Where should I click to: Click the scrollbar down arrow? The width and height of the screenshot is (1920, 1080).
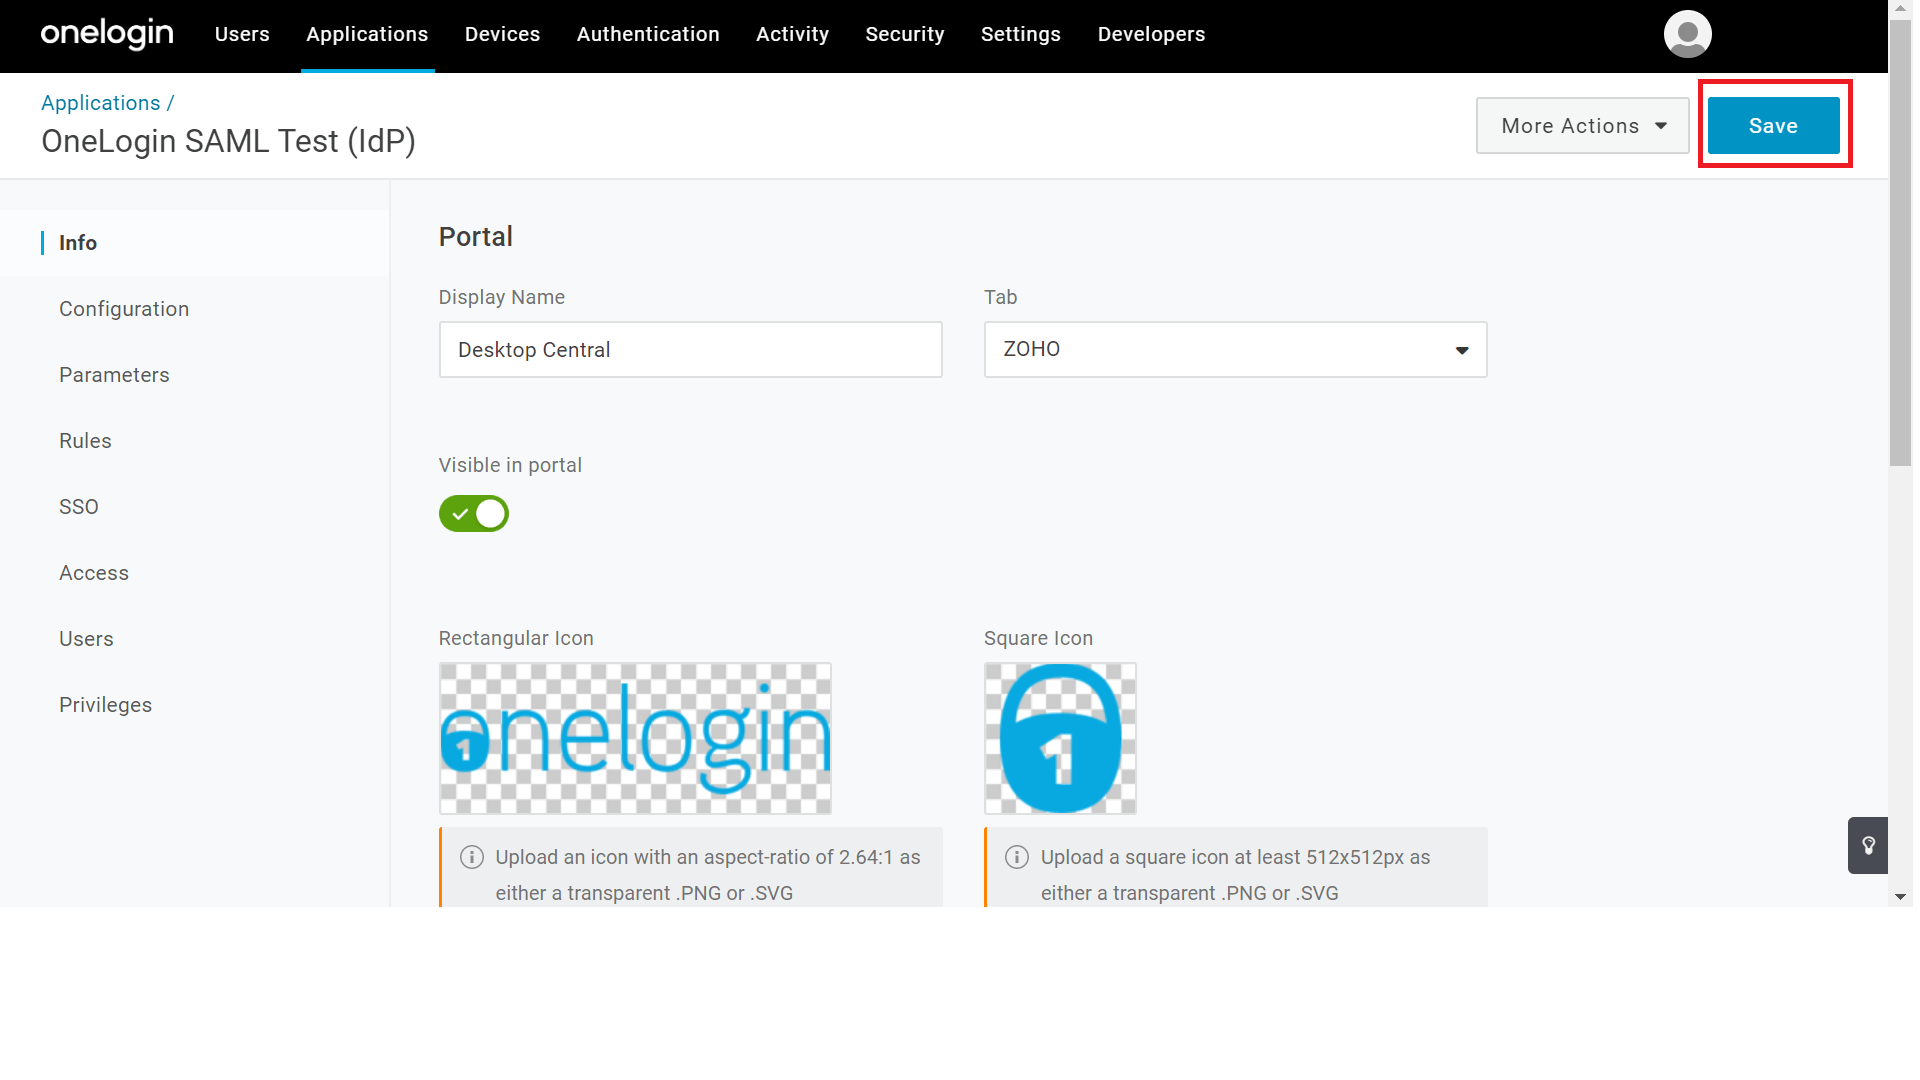(x=1900, y=897)
